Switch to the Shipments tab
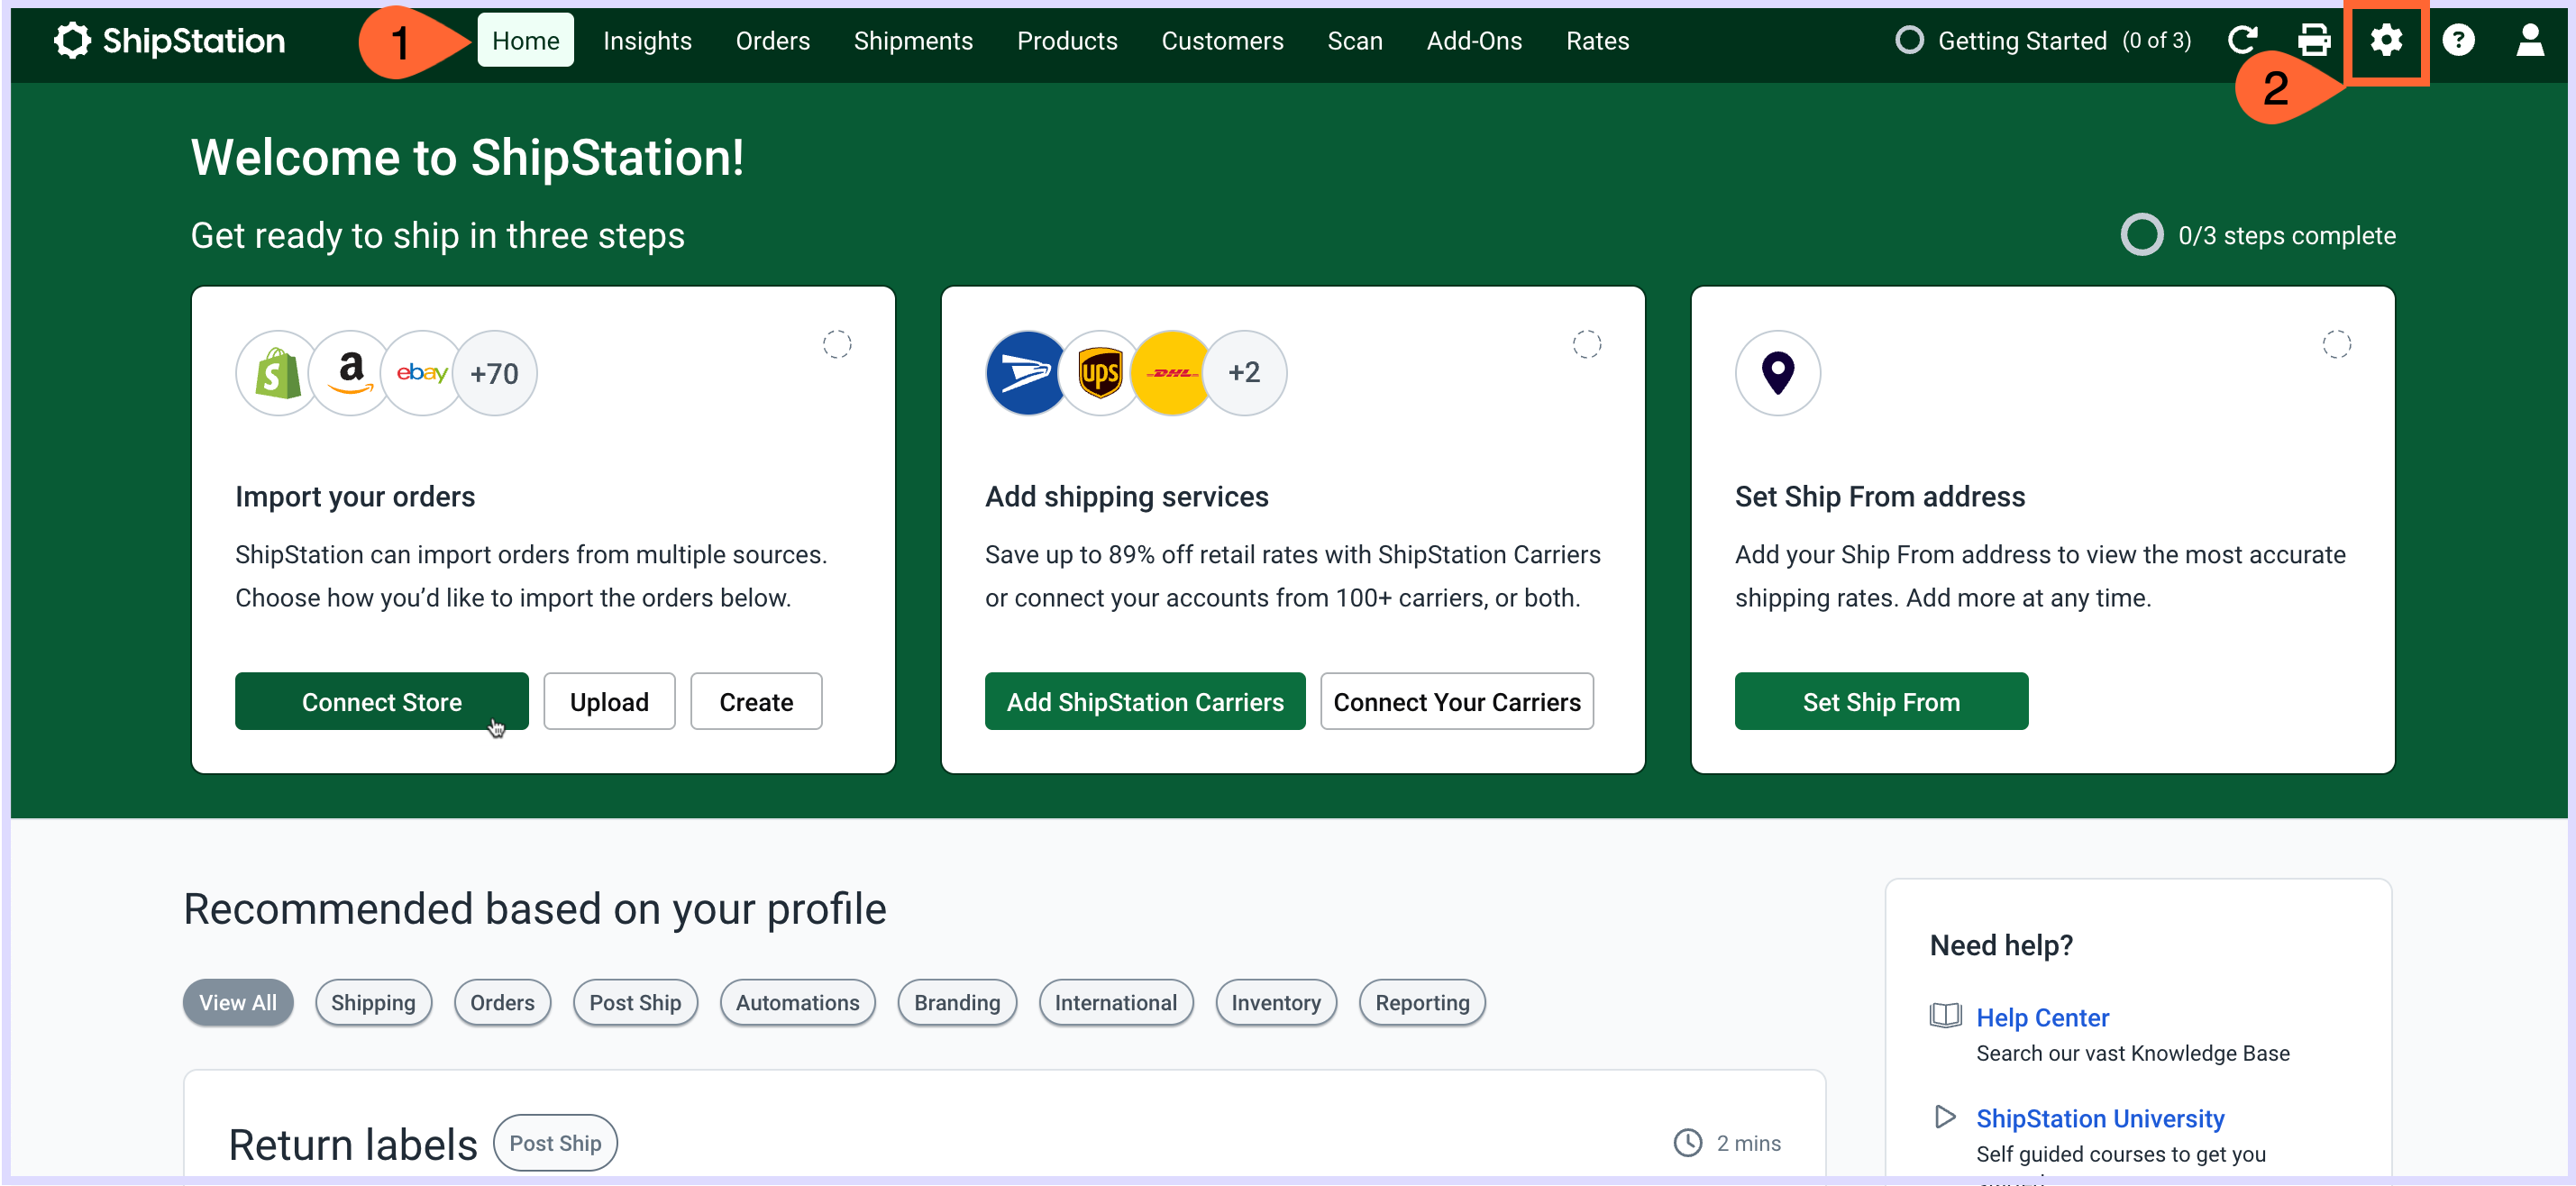This screenshot has width=2576, height=1186. 913,40
